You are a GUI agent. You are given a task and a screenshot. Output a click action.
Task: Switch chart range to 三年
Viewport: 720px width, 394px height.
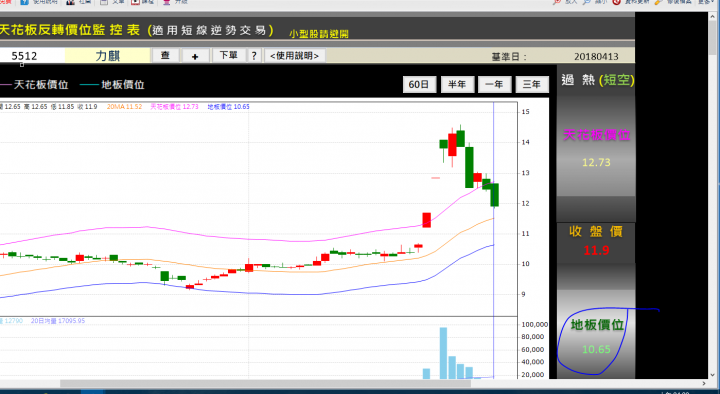(532, 84)
